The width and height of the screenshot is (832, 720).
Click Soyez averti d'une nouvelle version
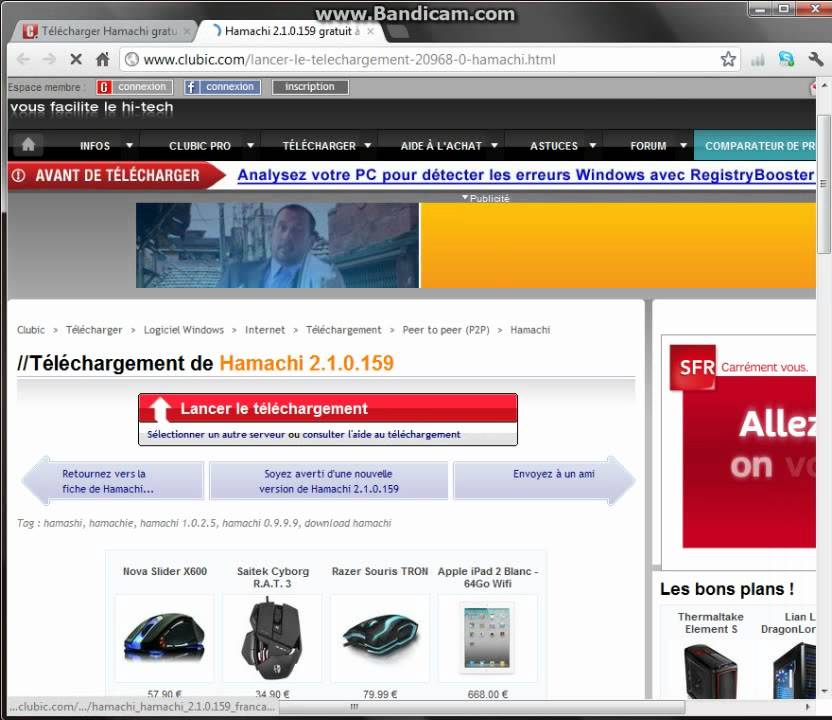point(328,481)
